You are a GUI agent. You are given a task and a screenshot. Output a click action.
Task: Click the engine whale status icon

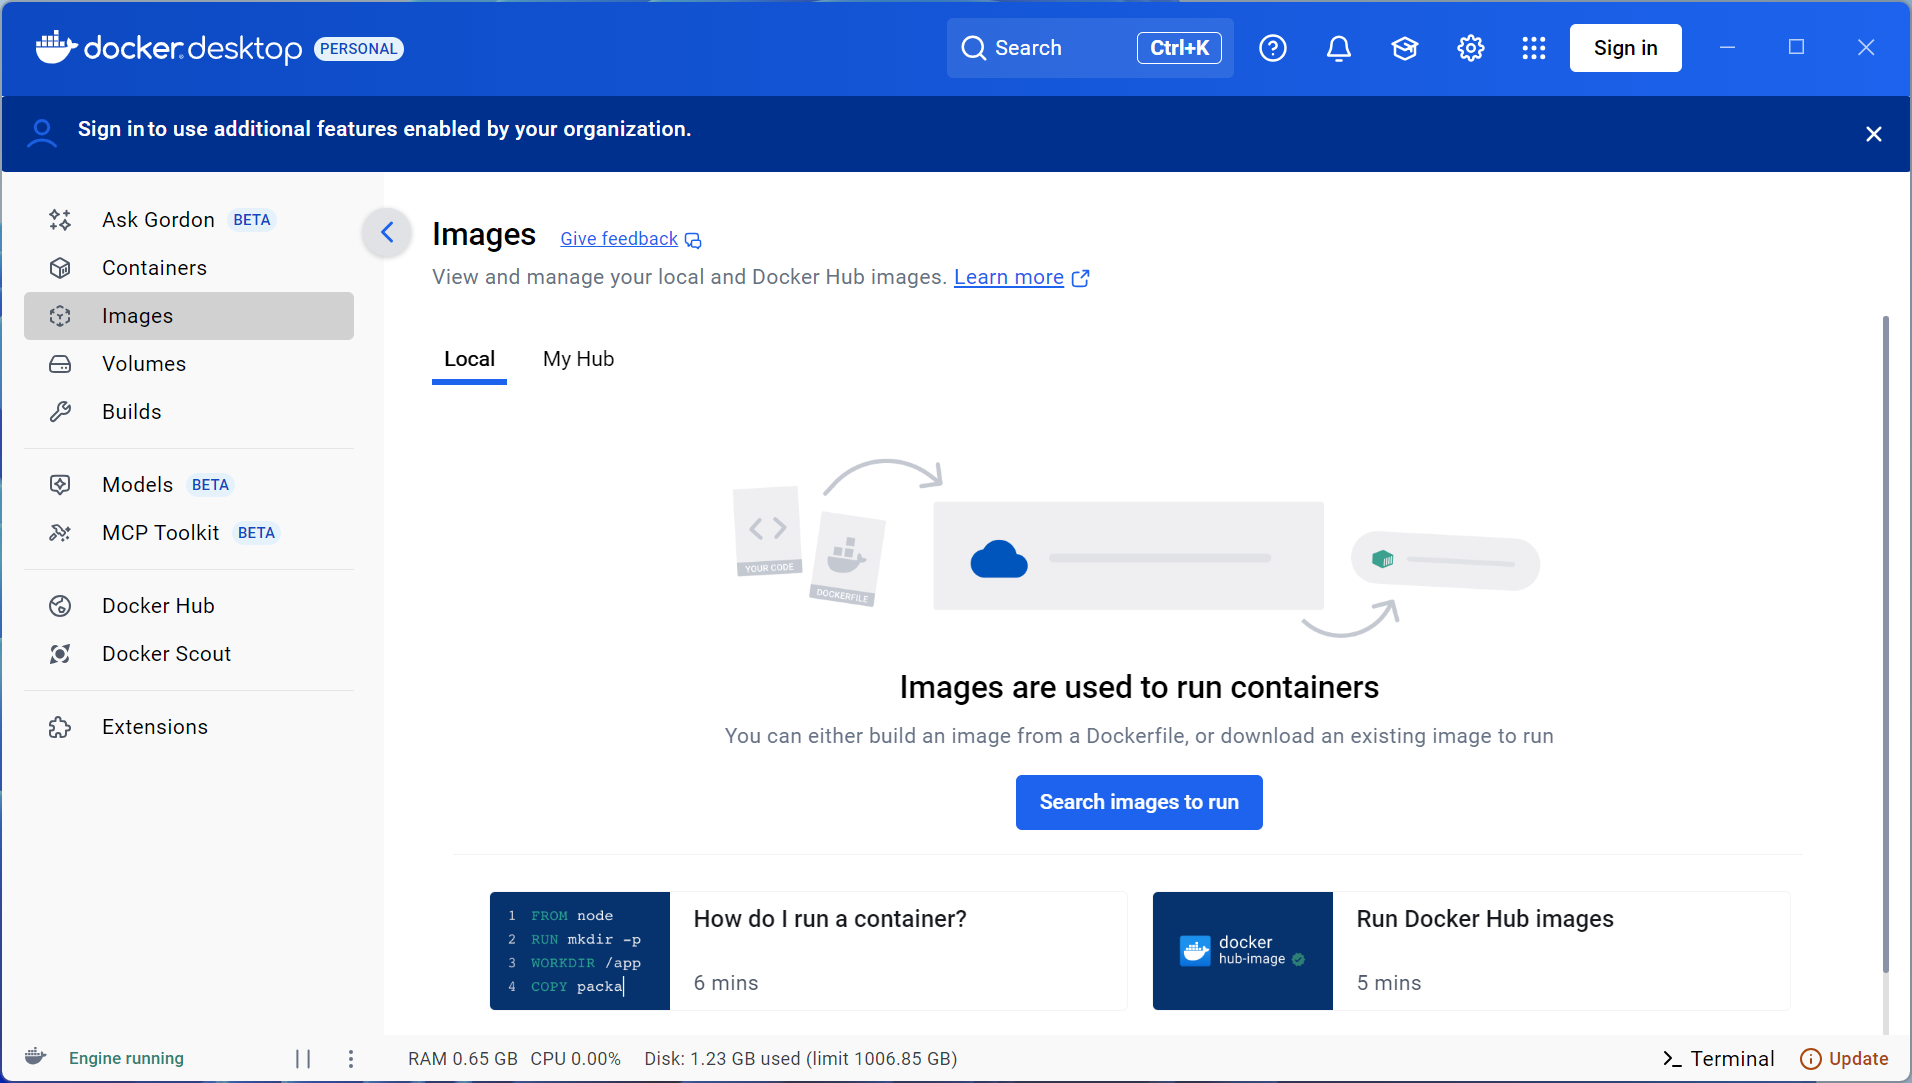coord(36,1057)
